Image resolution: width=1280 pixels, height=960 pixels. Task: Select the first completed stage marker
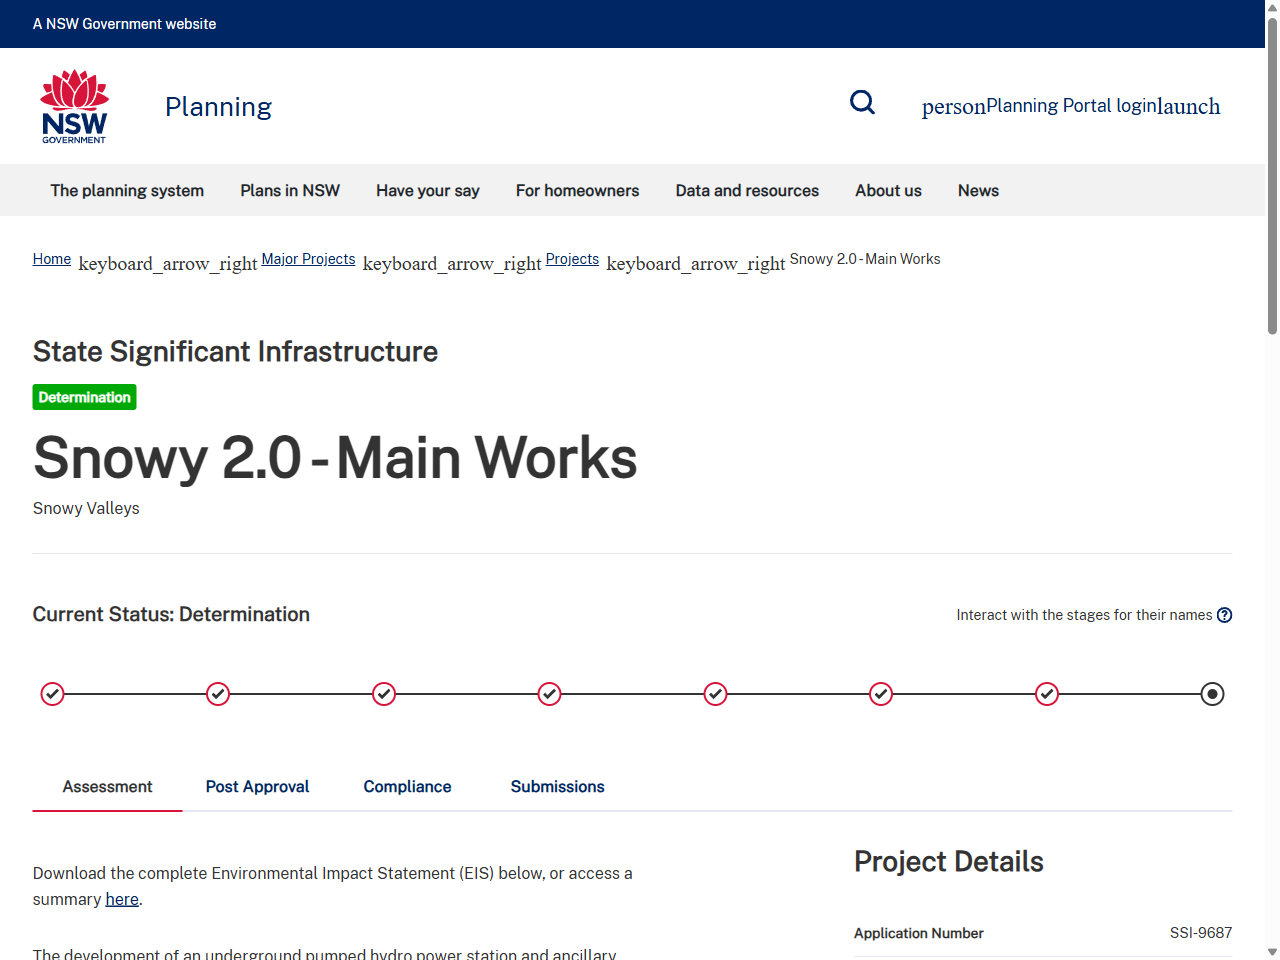click(x=52, y=694)
